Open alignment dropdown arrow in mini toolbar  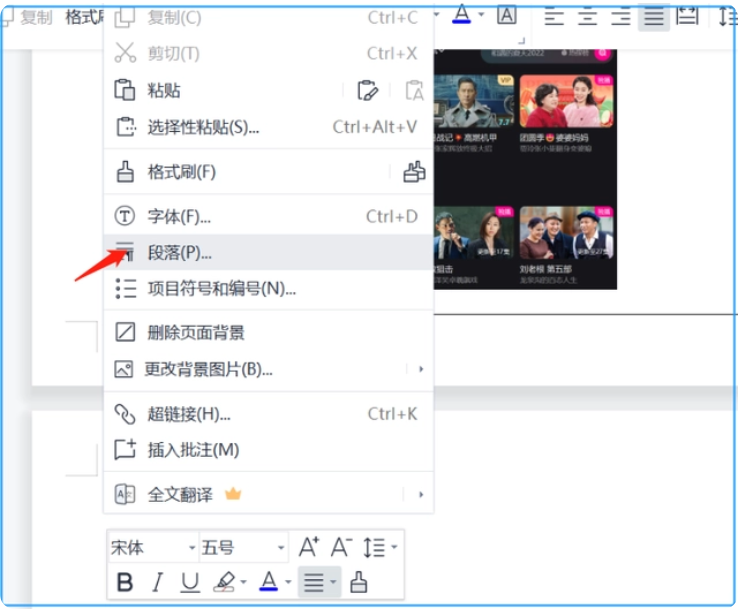click(333, 582)
